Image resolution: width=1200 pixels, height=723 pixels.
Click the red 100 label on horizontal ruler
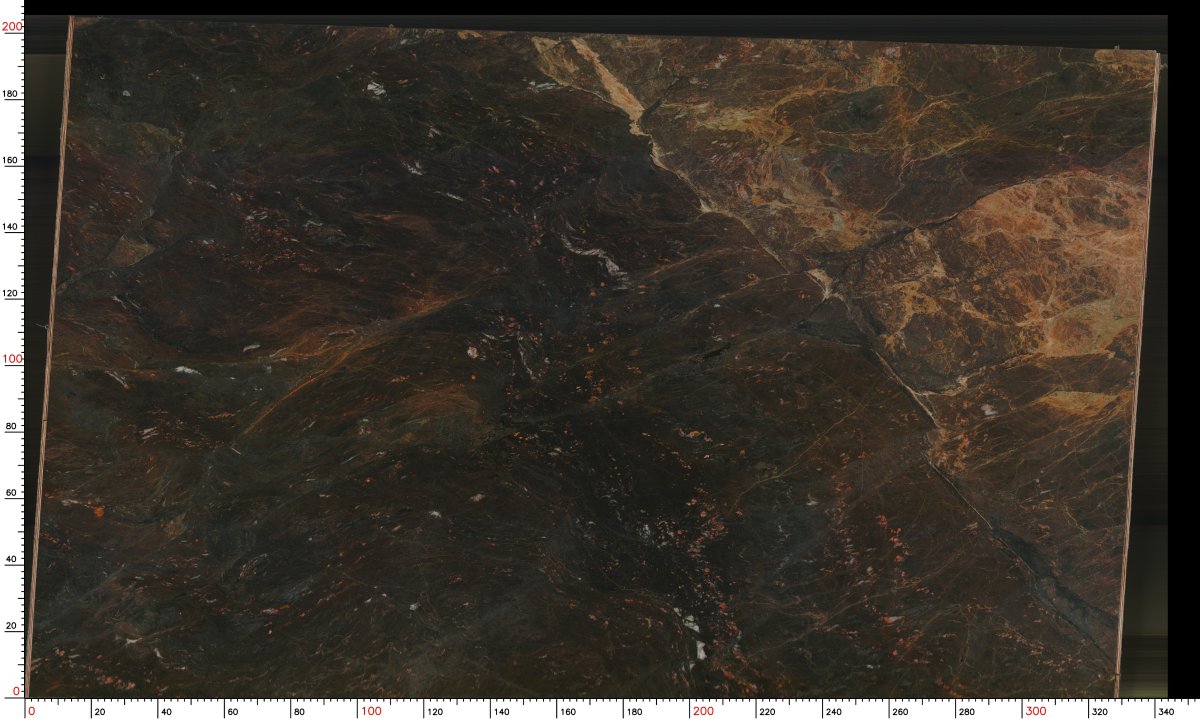[x=372, y=711]
